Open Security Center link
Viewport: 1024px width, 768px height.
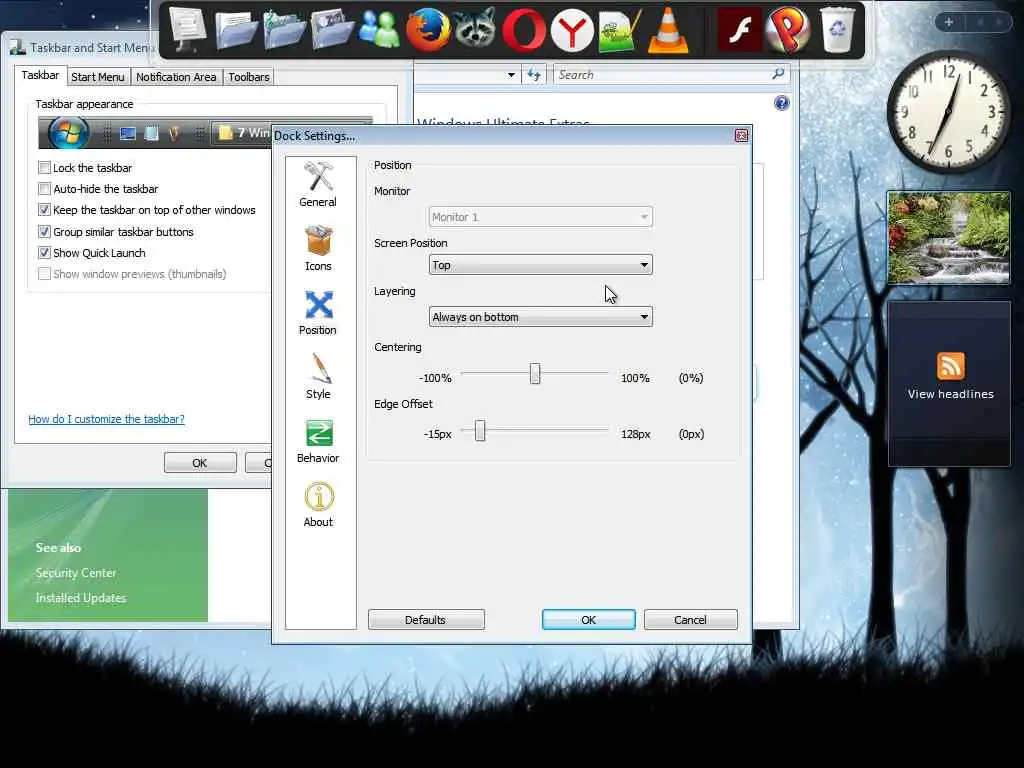click(x=76, y=573)
